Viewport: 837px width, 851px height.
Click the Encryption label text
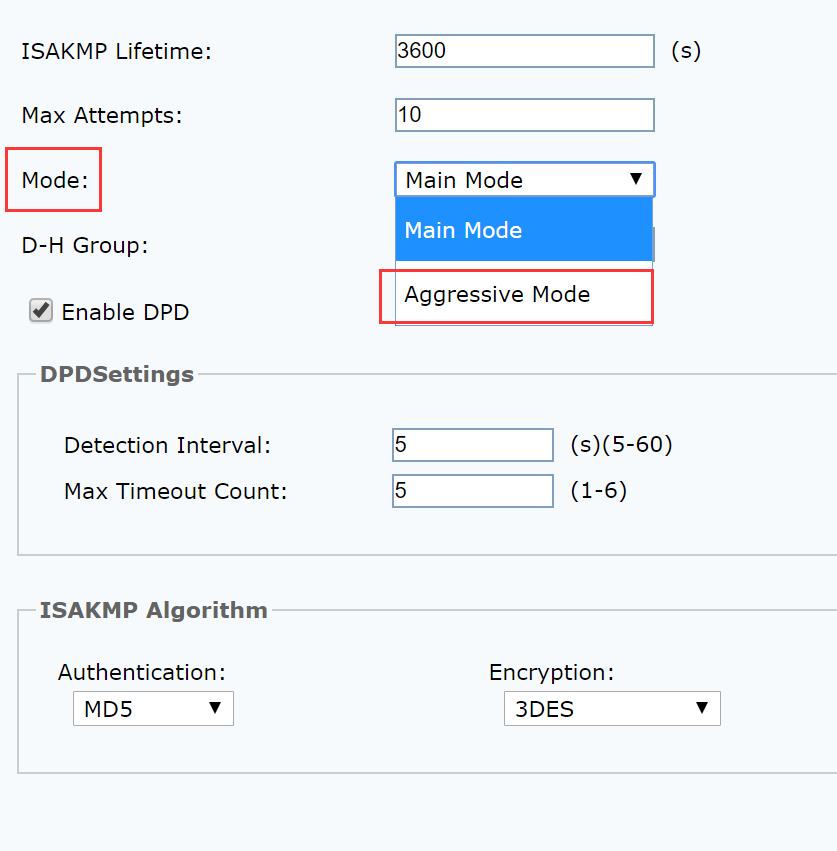[x=551, y=672]
